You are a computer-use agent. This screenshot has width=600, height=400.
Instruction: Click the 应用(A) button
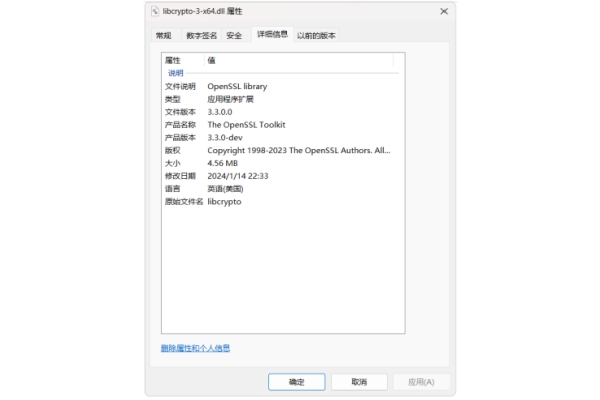(x=421, y=382)
